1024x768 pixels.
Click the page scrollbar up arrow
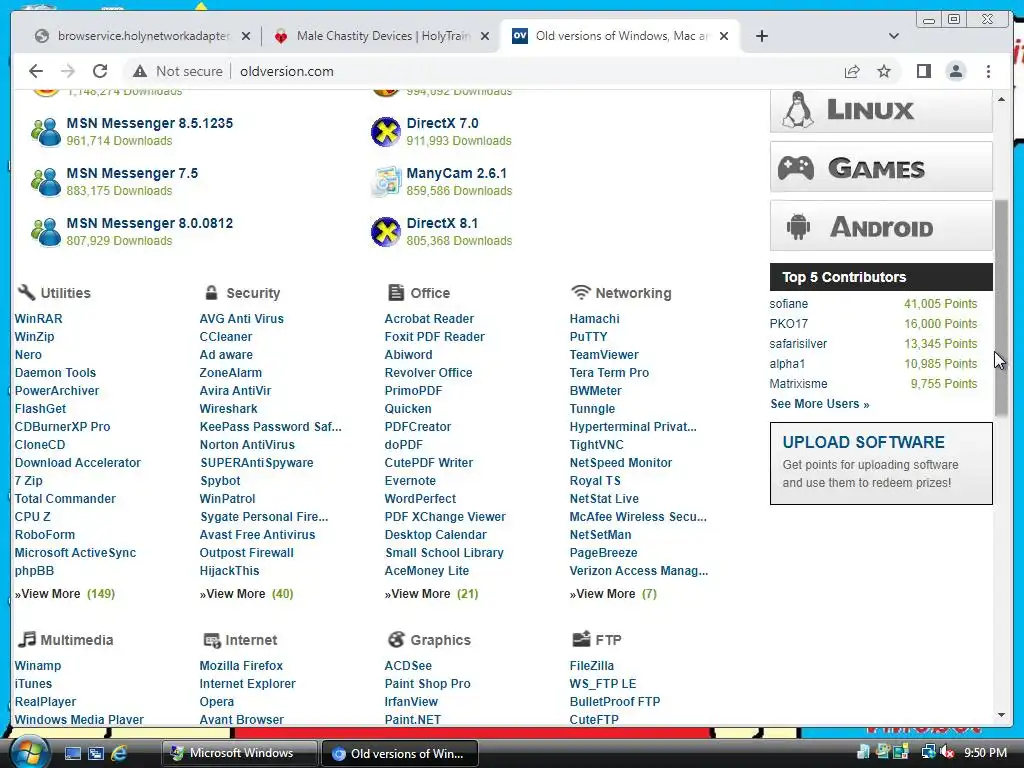(1001, 99)
